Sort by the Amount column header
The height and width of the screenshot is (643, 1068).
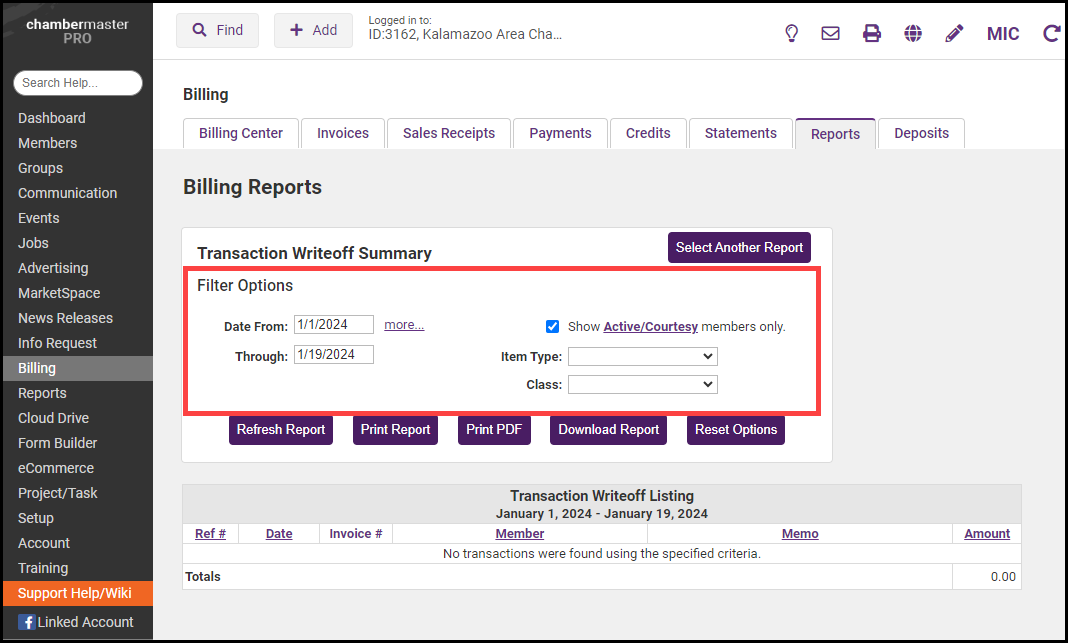point(986,534)
